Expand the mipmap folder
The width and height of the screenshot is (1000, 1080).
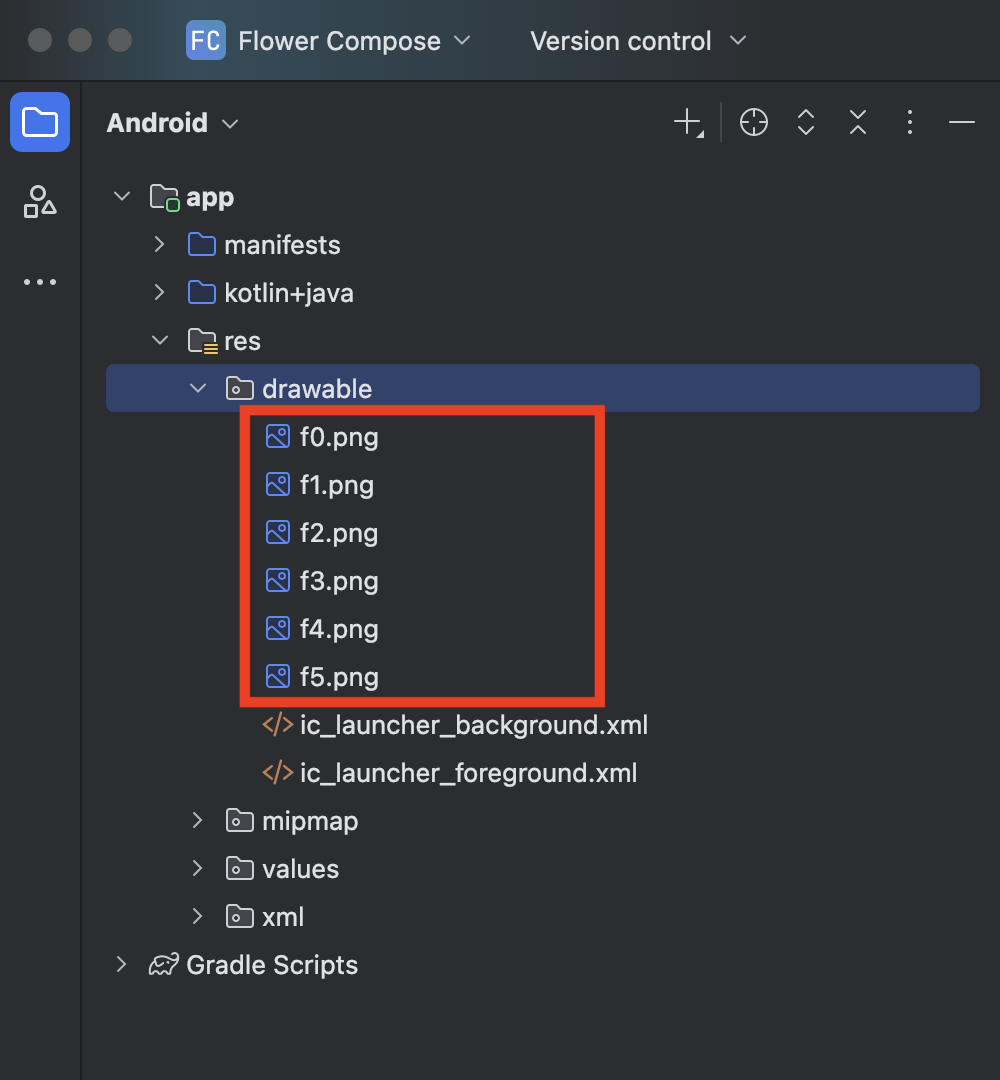point(198,820)
